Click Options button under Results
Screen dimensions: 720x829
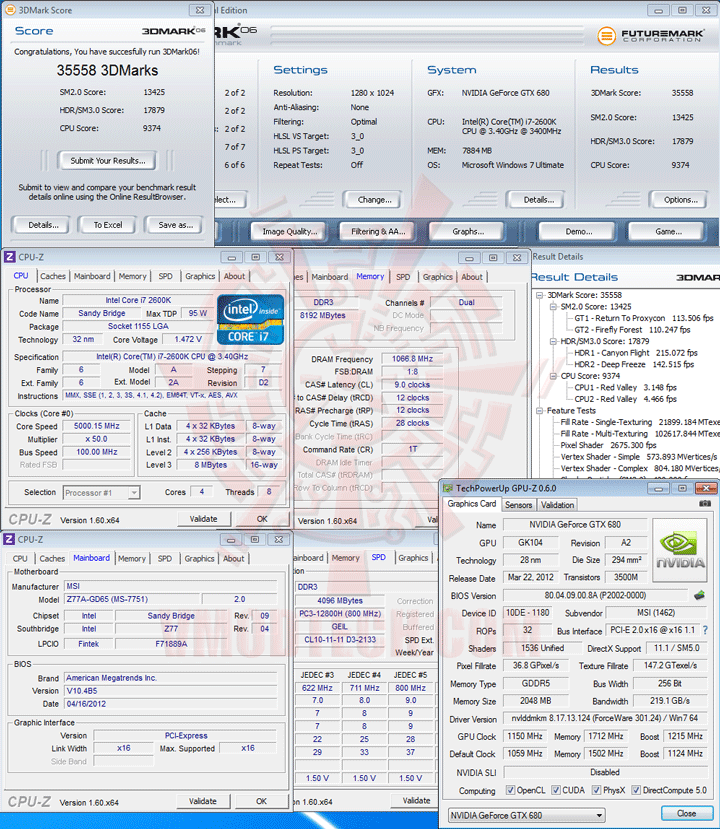point(681,200)
